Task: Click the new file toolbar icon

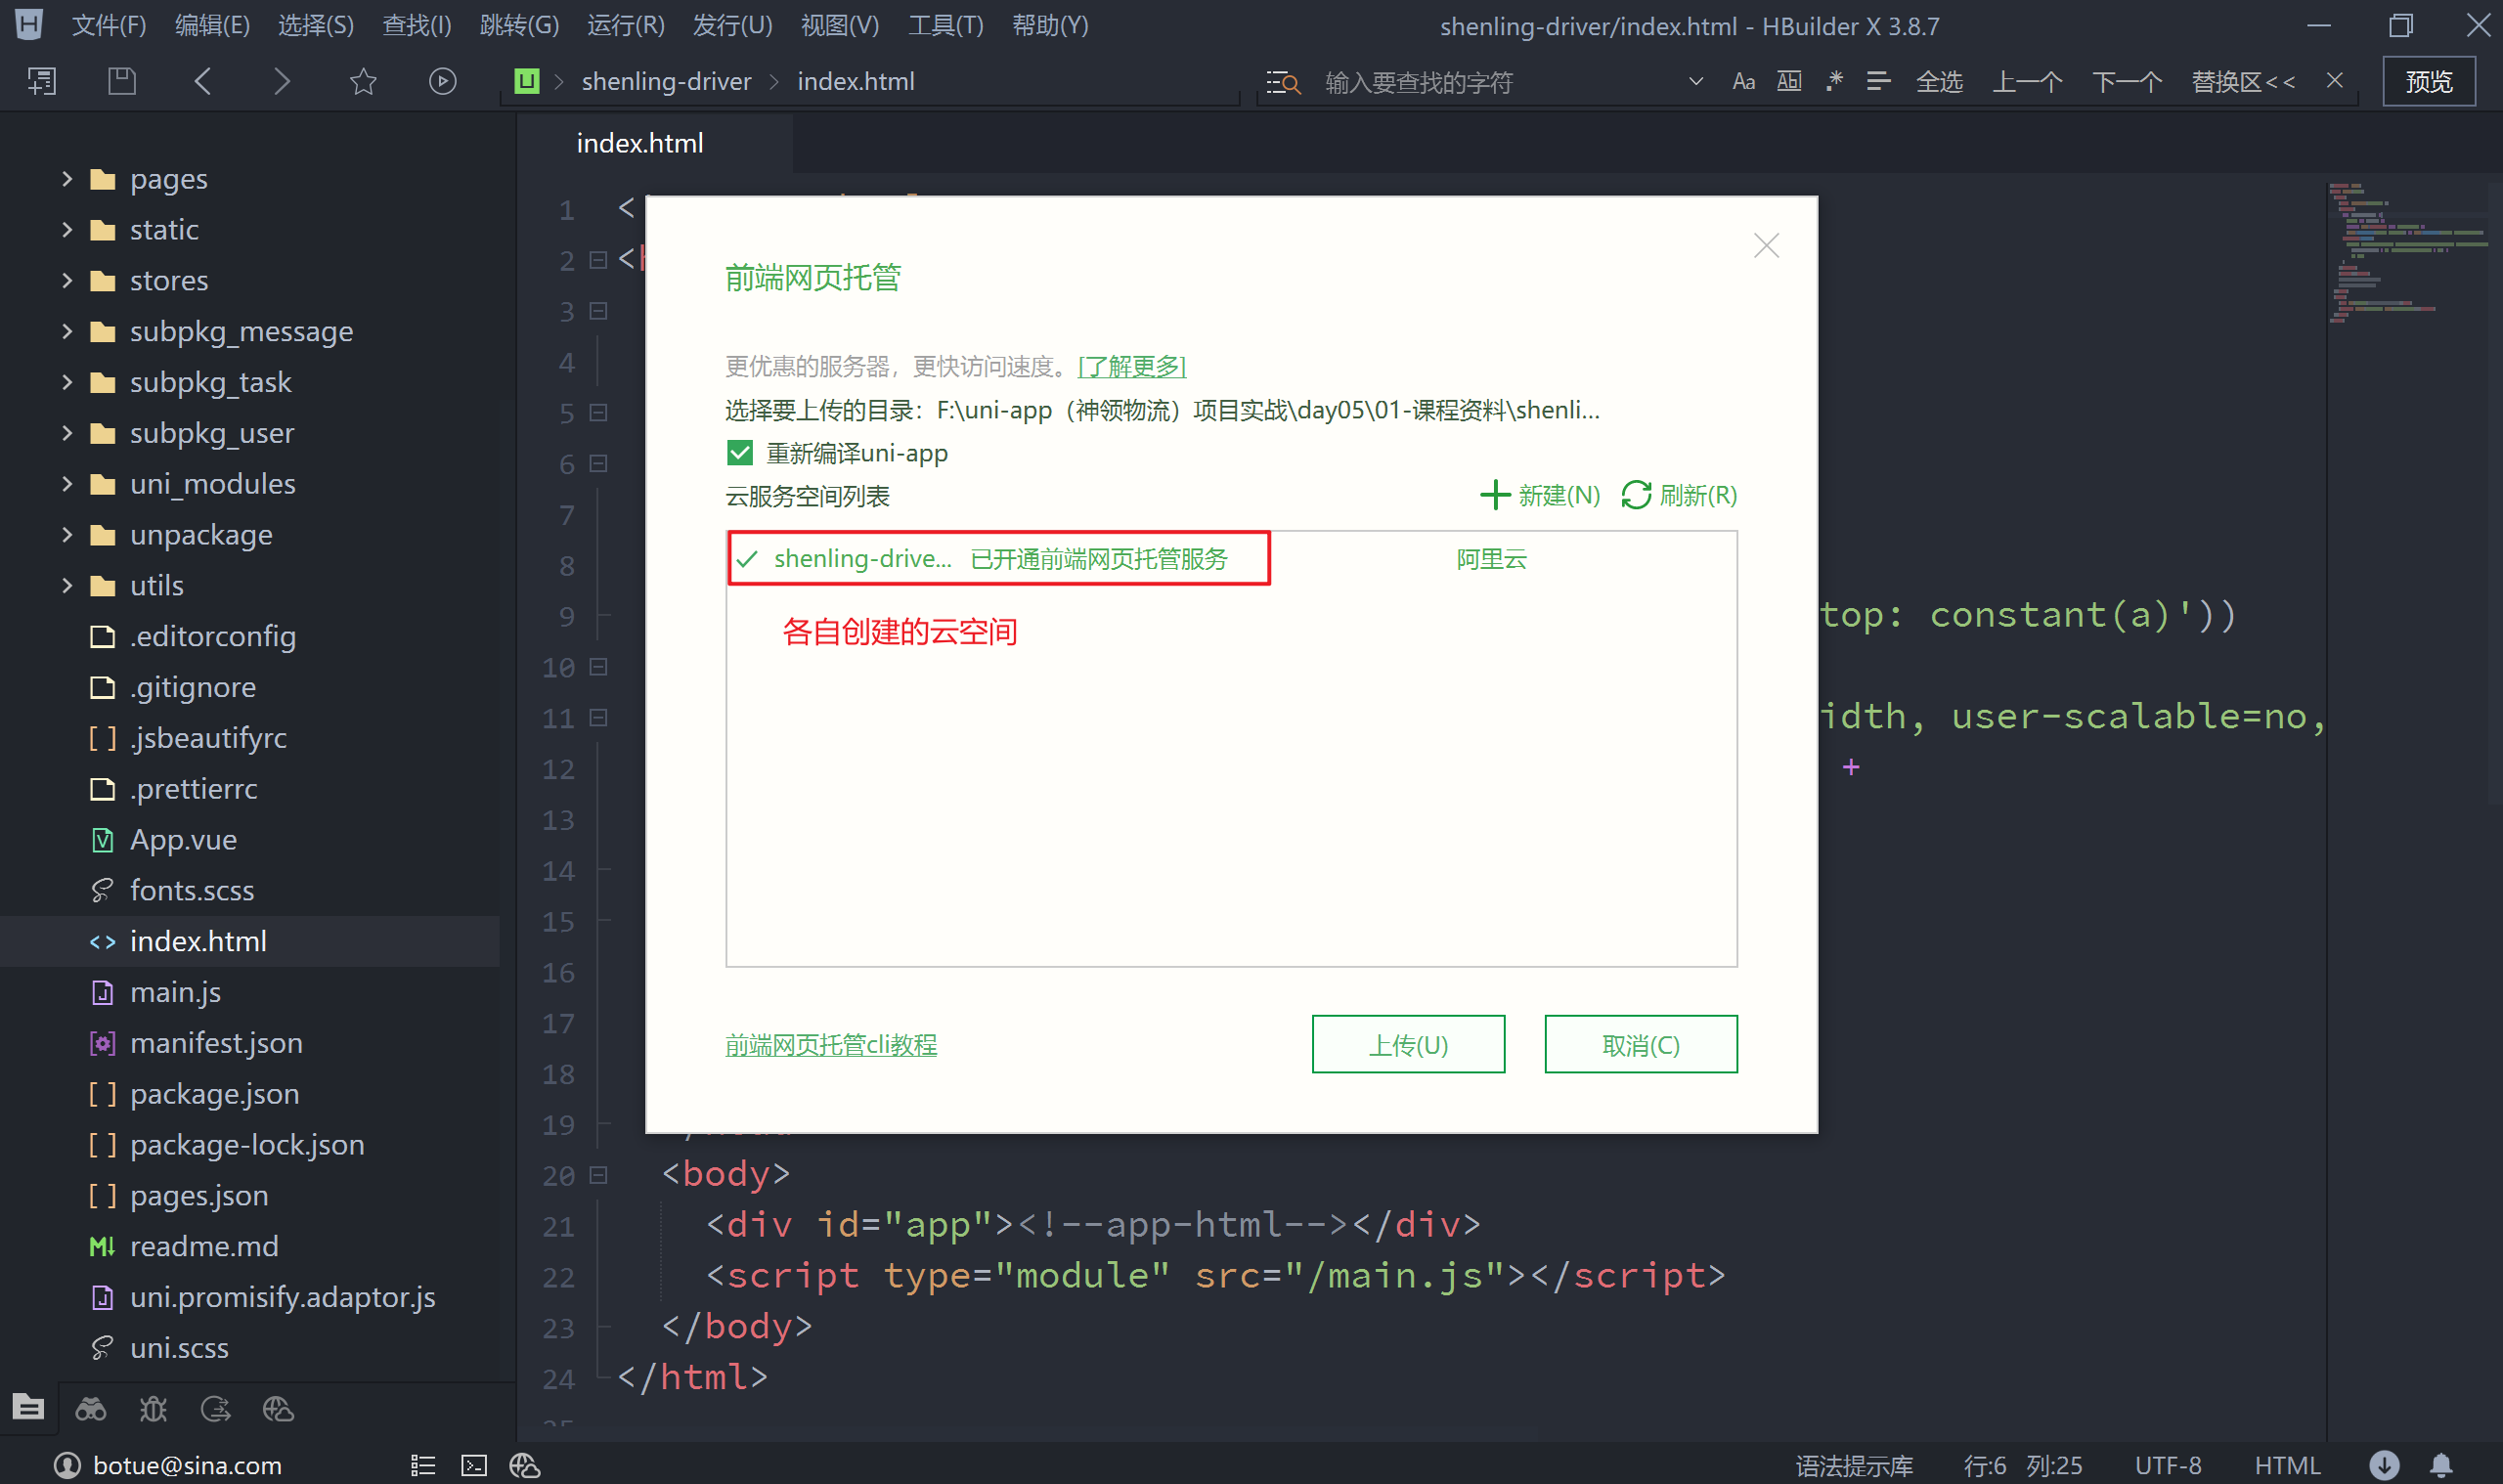Action: click(42, 81)
